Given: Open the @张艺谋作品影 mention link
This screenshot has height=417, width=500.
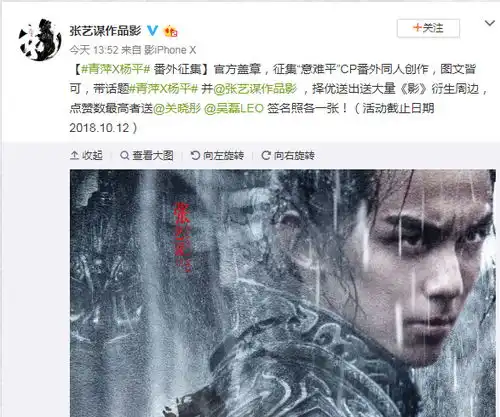Looking at the screenshot, I should coord(255,89).
